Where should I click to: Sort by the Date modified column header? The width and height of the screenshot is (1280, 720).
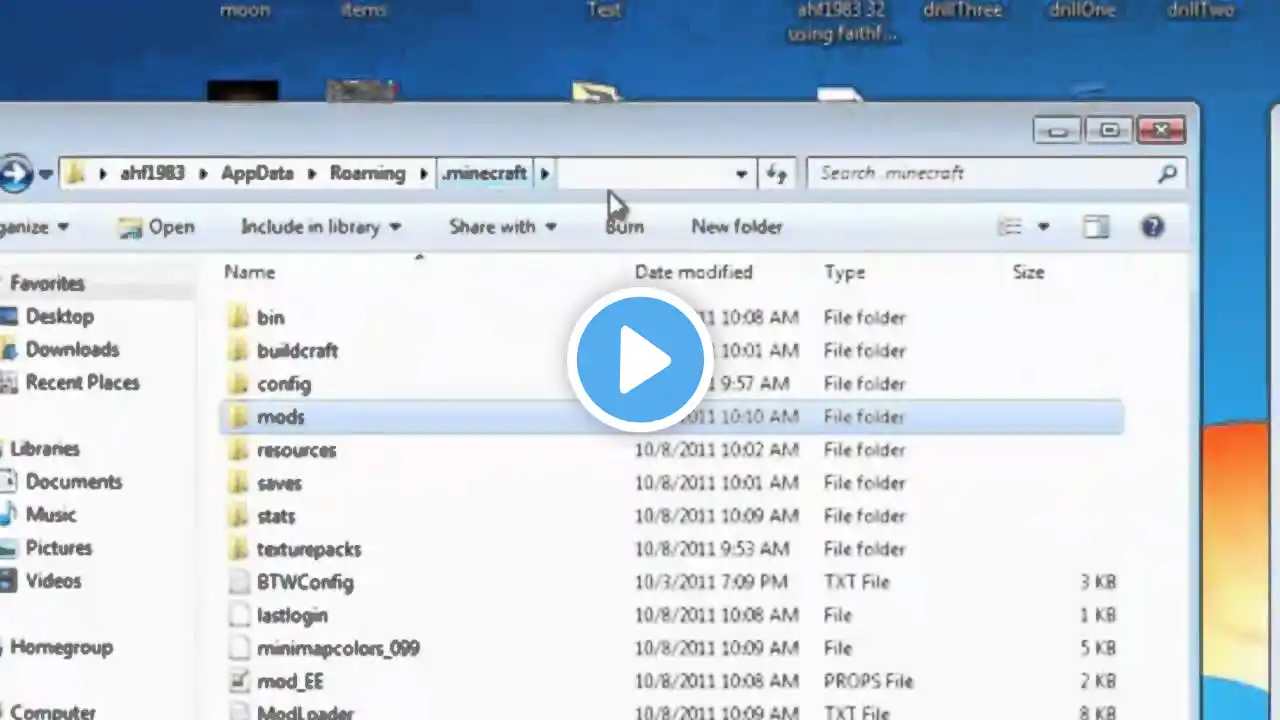point(693,272)
